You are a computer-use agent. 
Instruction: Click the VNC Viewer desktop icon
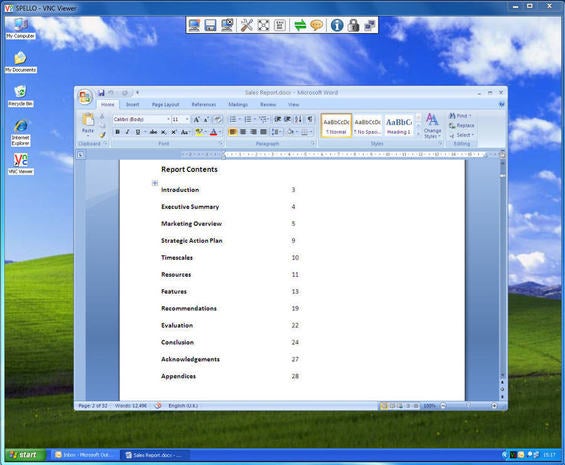tap(21, 164)
